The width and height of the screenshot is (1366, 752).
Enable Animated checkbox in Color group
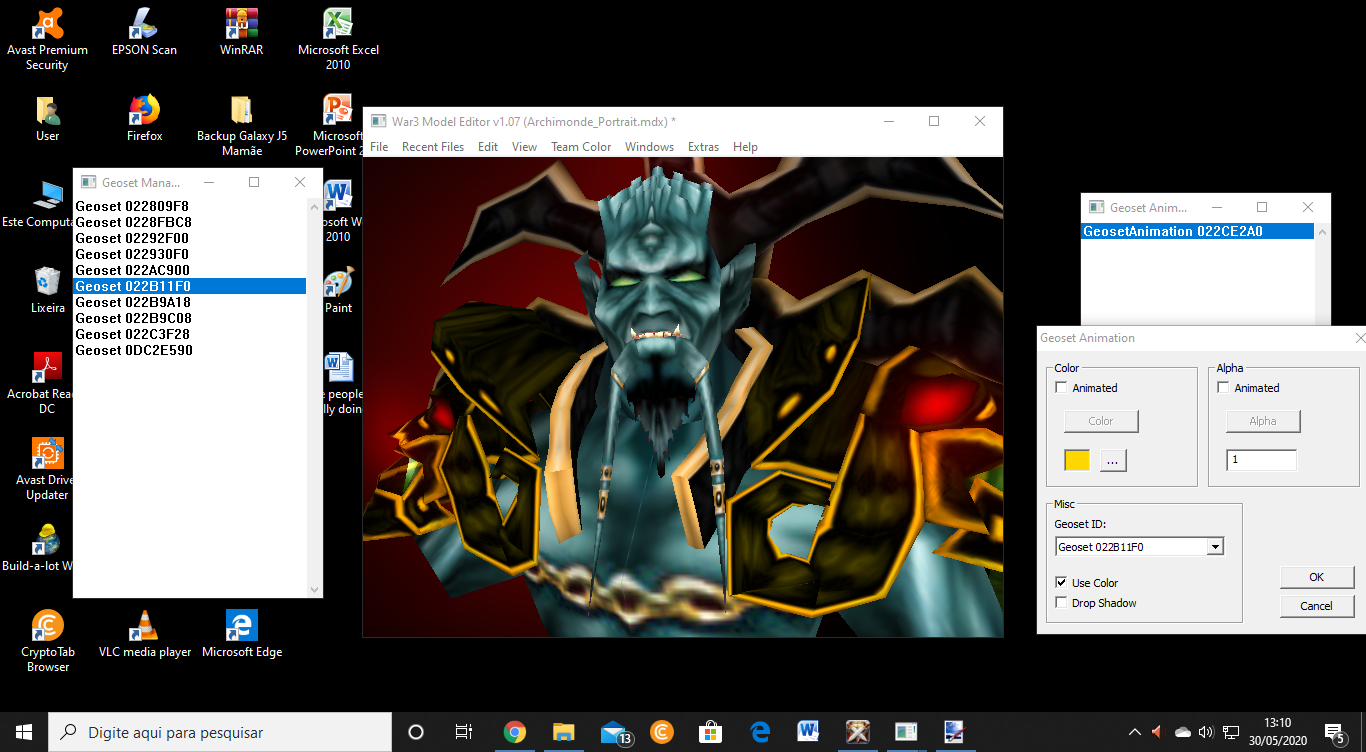pyautogui.click(x=1062, y=388)
